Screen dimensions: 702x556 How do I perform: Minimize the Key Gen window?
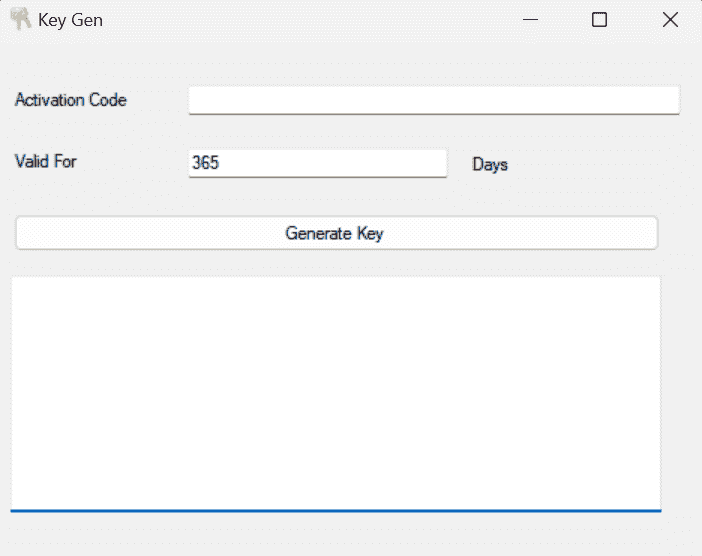[530, 20]
